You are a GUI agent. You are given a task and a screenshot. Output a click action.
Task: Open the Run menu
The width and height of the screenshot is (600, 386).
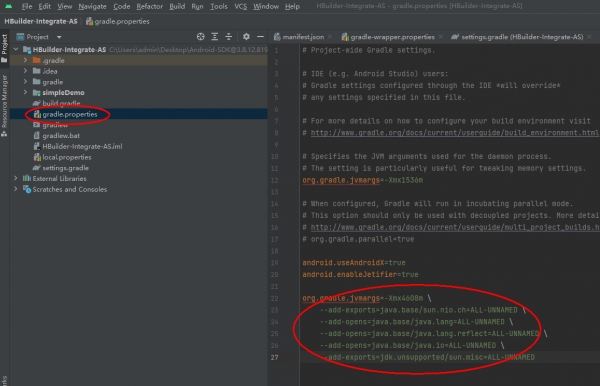pos(197,7)
